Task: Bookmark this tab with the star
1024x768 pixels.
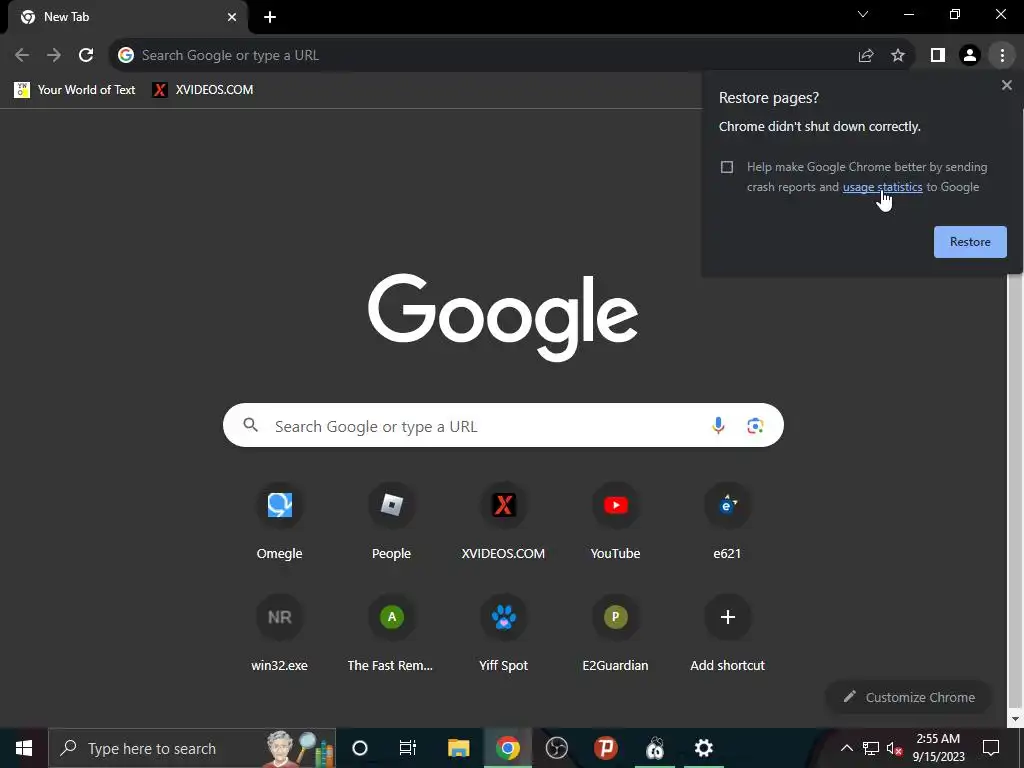Action: [x=898, y=56]
